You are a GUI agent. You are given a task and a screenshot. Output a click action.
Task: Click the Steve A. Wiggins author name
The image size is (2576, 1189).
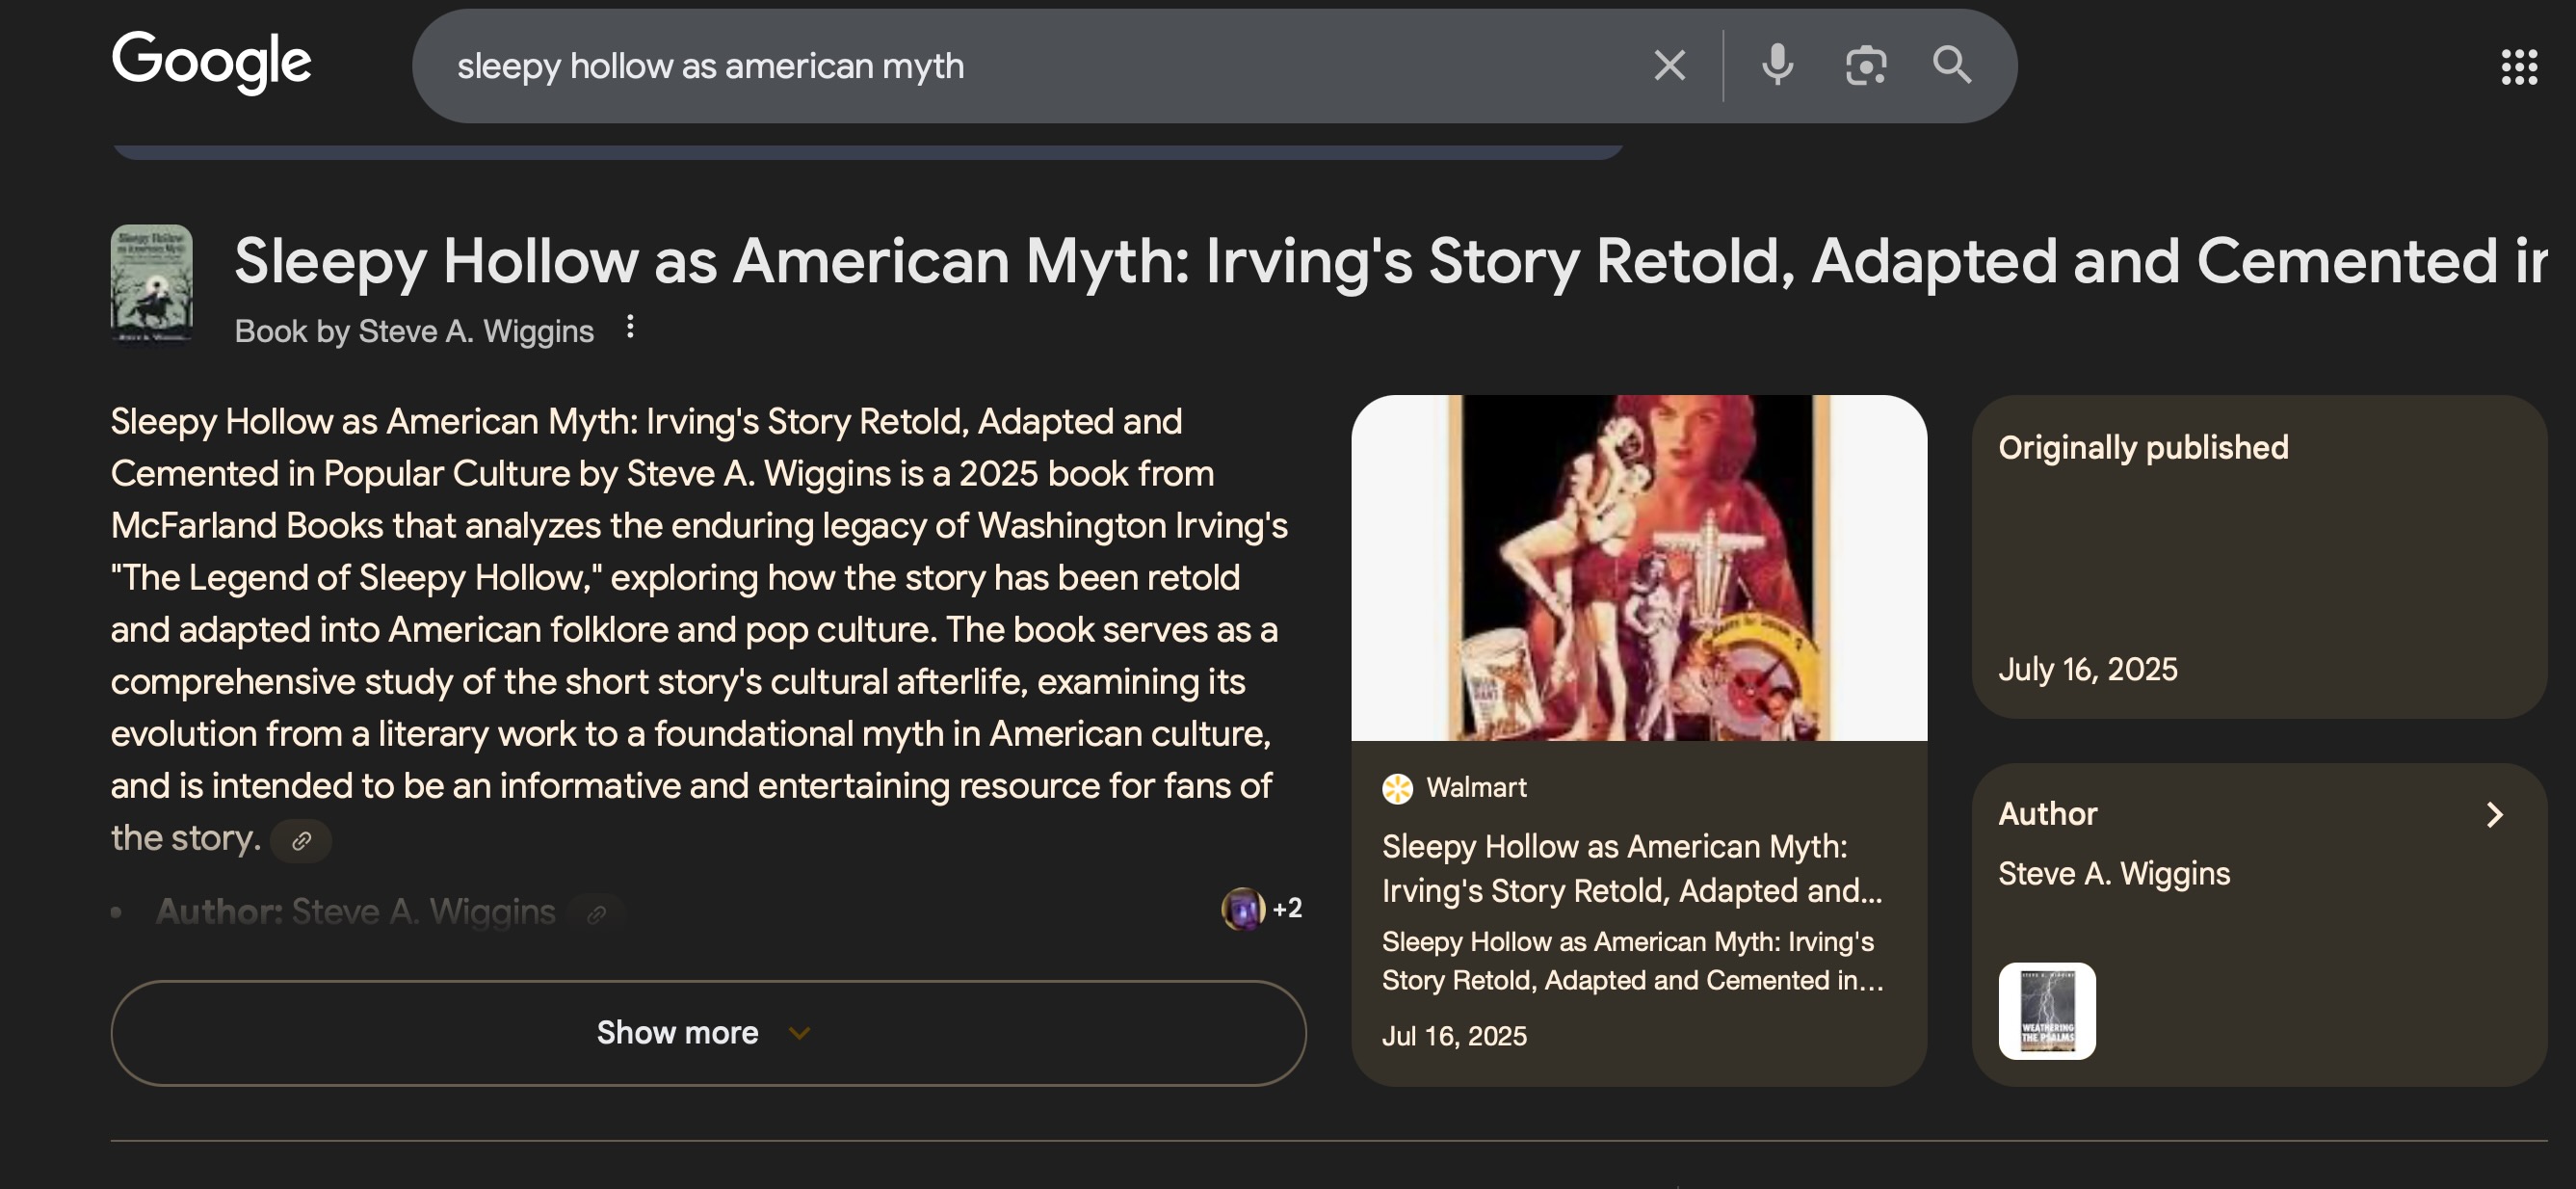pos(2113,874)
